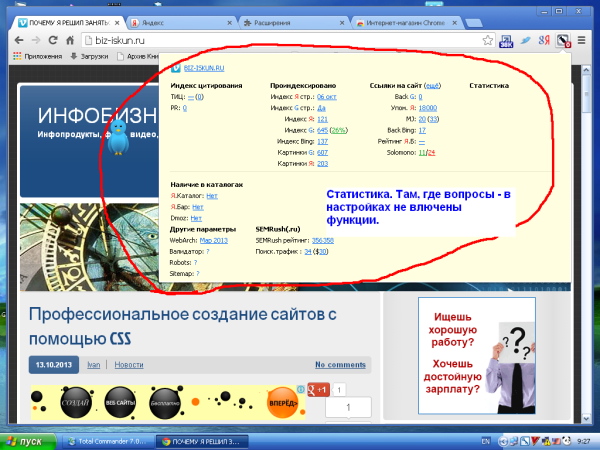Select the ПОЧЕМУ Я РЕШИЛ ЗАНЯТЬ tab
600x450 pixels.
point(69,23)
